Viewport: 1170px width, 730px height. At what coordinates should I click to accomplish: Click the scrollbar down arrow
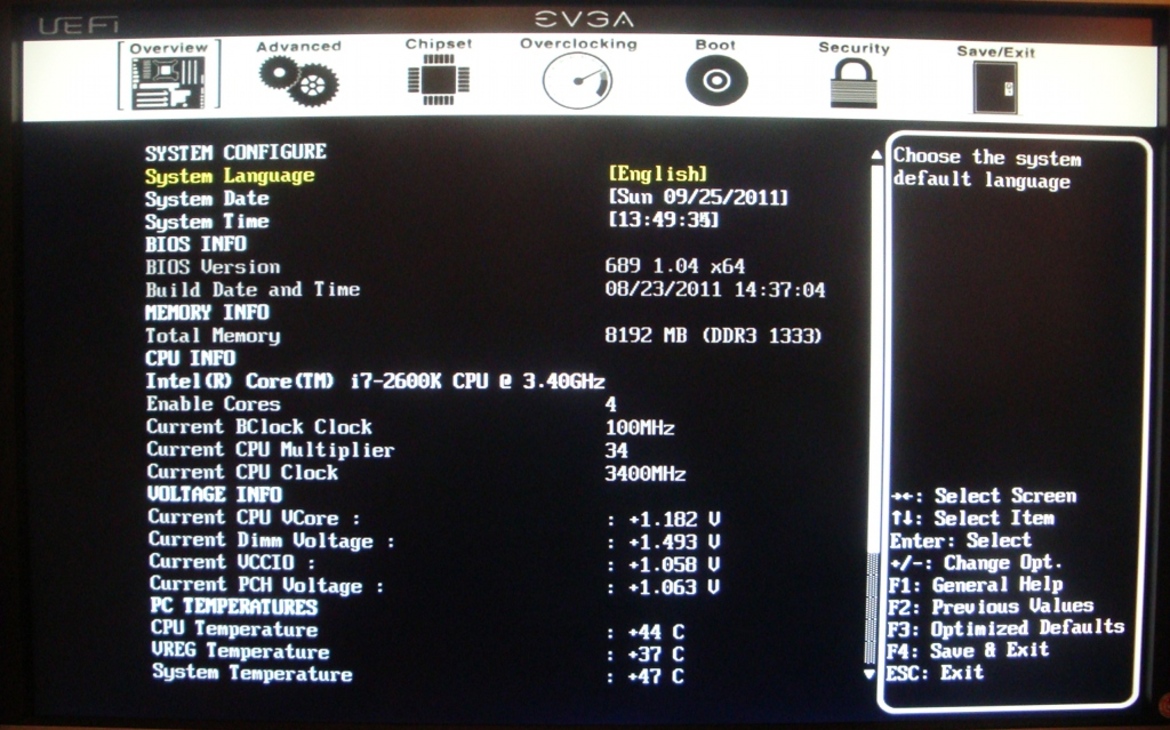868,674
